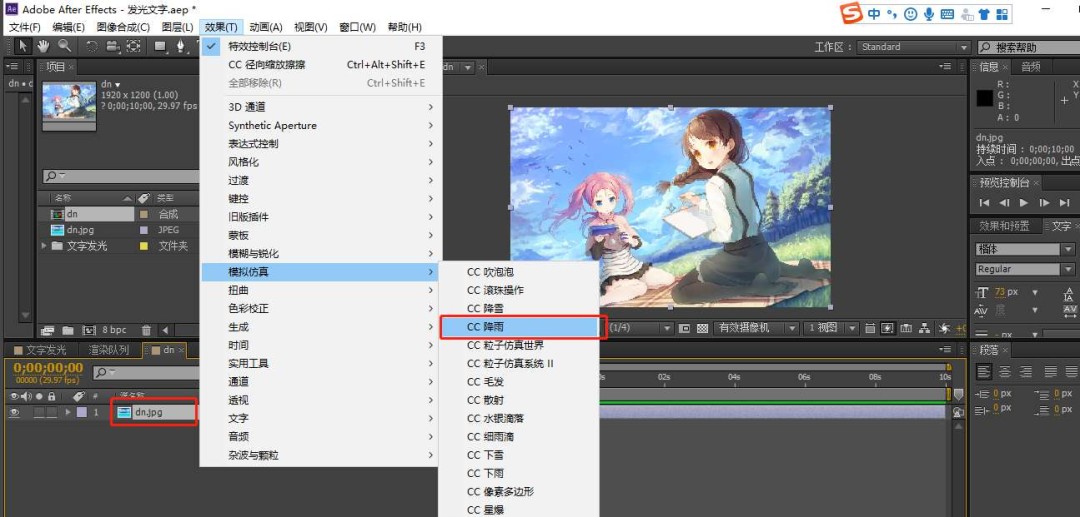Select the Unified Camera tool
This screenshot has width=1080, height=517.
coord(112,46)
